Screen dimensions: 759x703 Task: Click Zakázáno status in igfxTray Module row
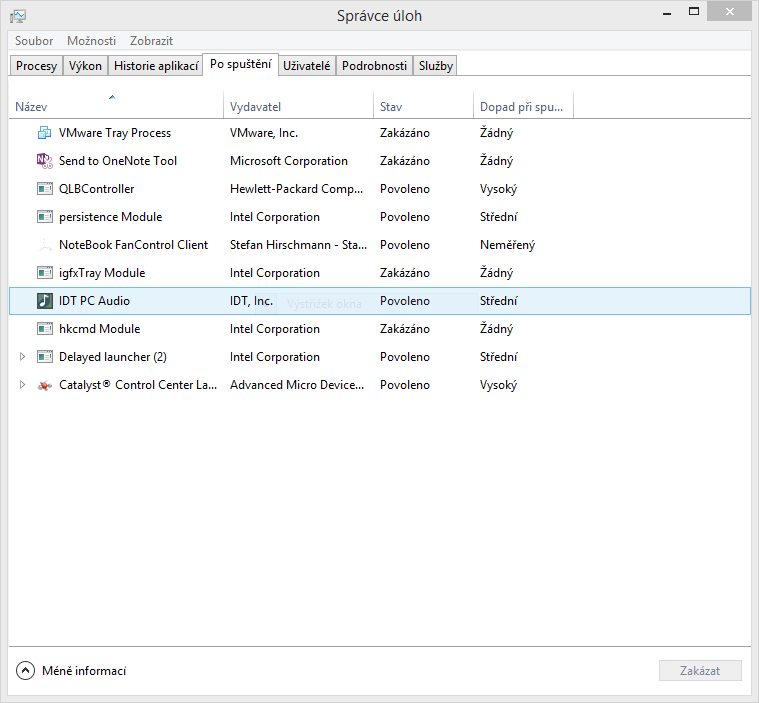coord(405,273)
